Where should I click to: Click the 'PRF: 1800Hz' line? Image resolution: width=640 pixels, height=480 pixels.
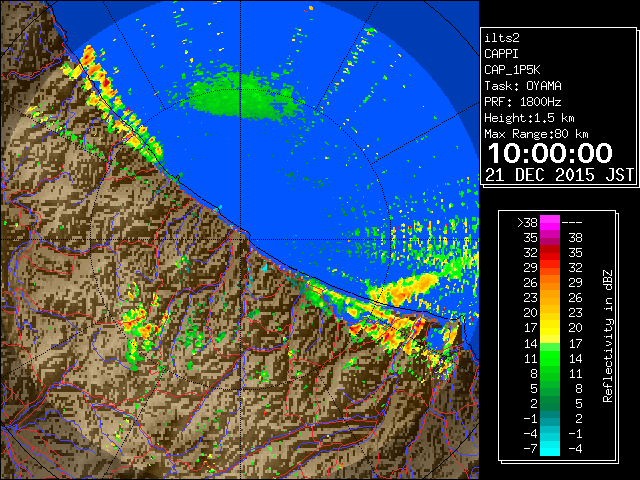523,102
